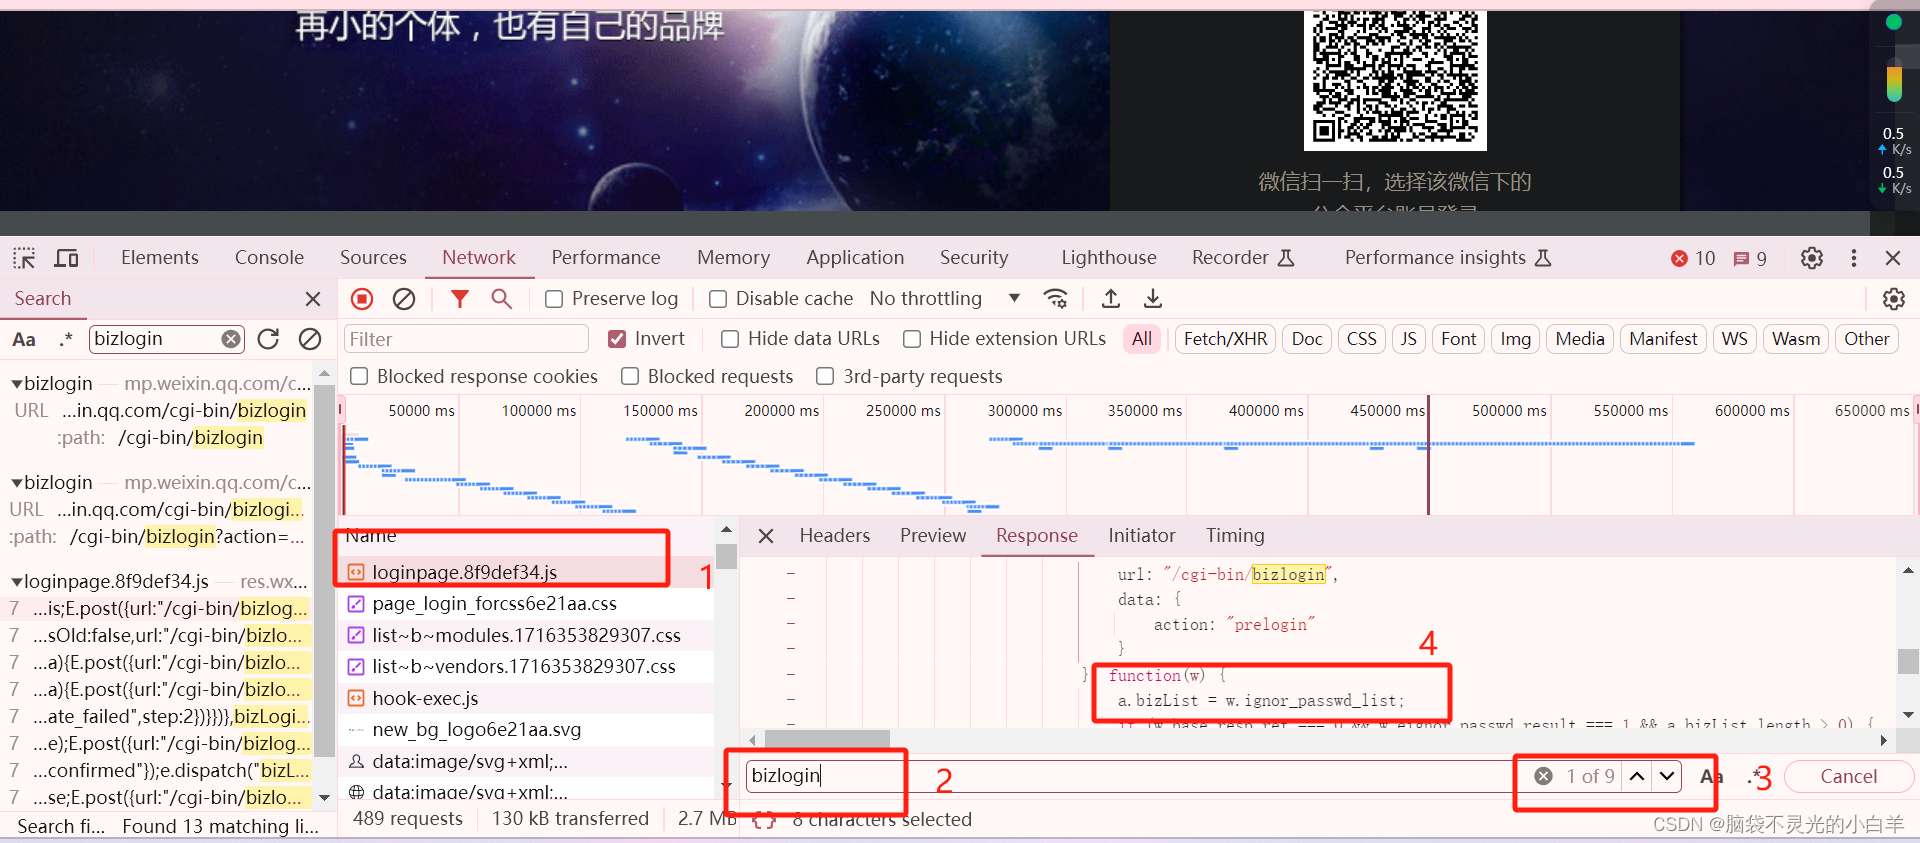Open the 9 issues indicator
Viewport: 1920px width, 843px height.
[x=1750, y=258]
